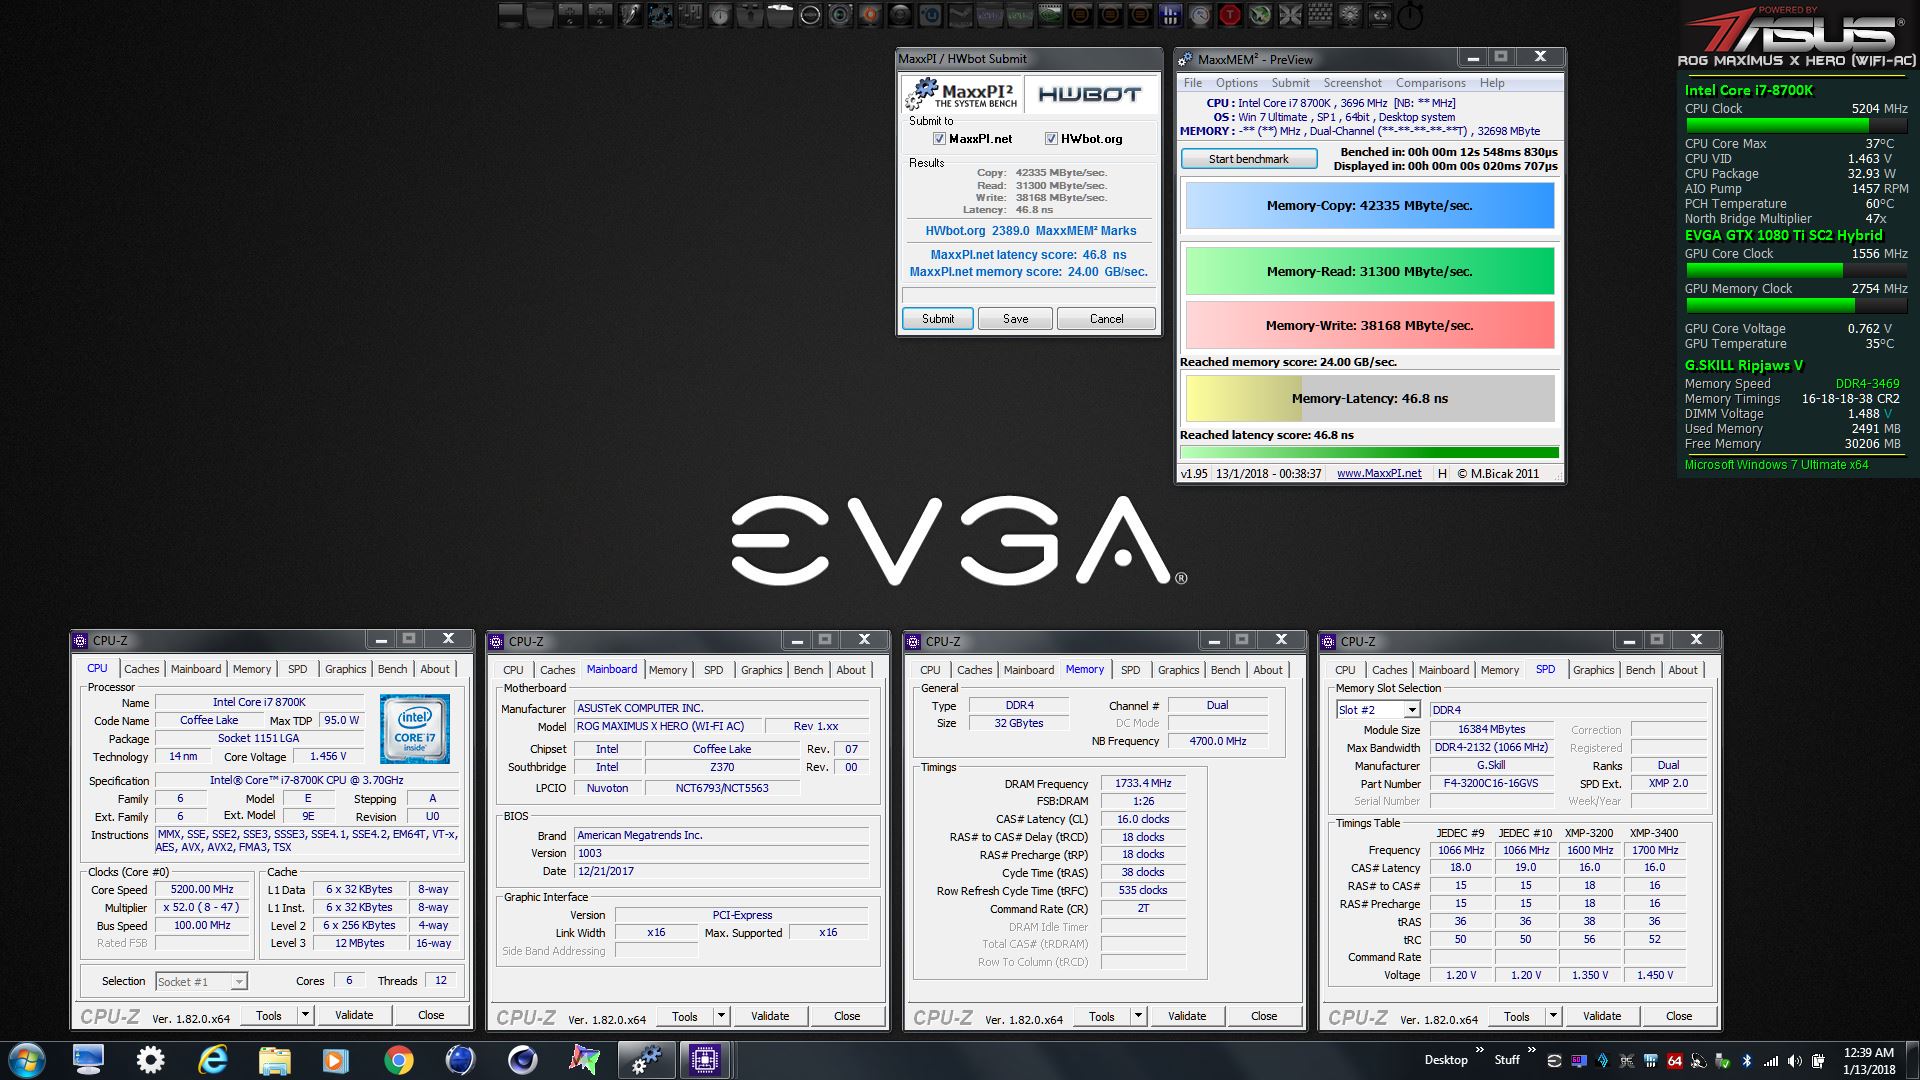Click the power plug tray icon

coord(1819,1060)
